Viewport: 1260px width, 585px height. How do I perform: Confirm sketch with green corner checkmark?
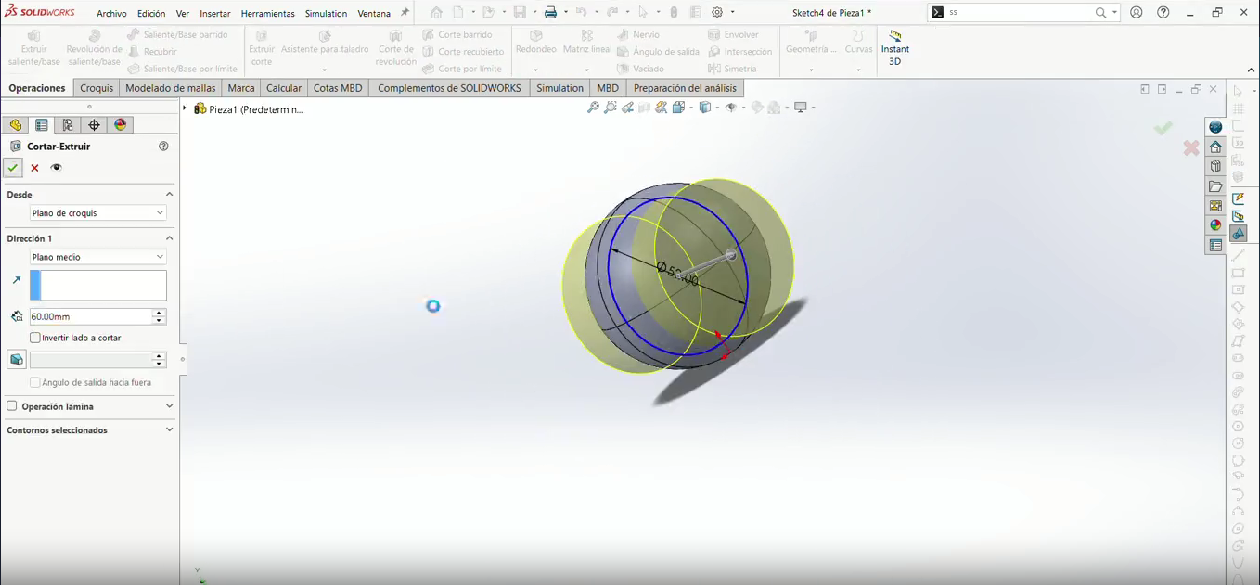(x=1163, y=128)
